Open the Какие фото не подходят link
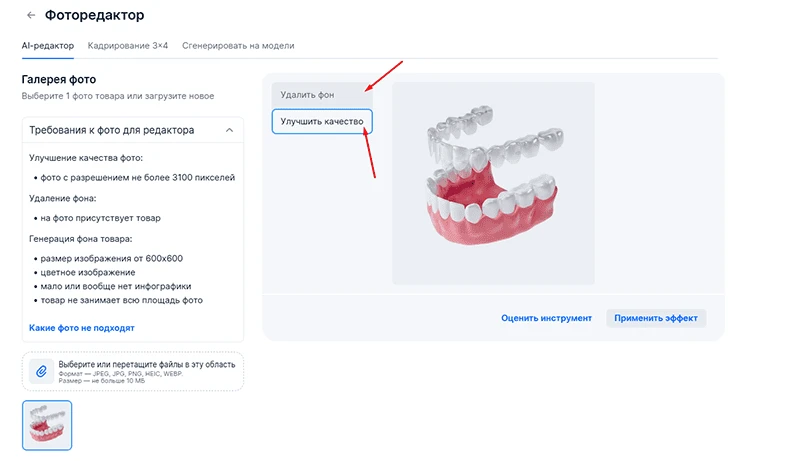The width and height of the screenshot is (800, 461). pyautogui.click(x=82, y=328)
